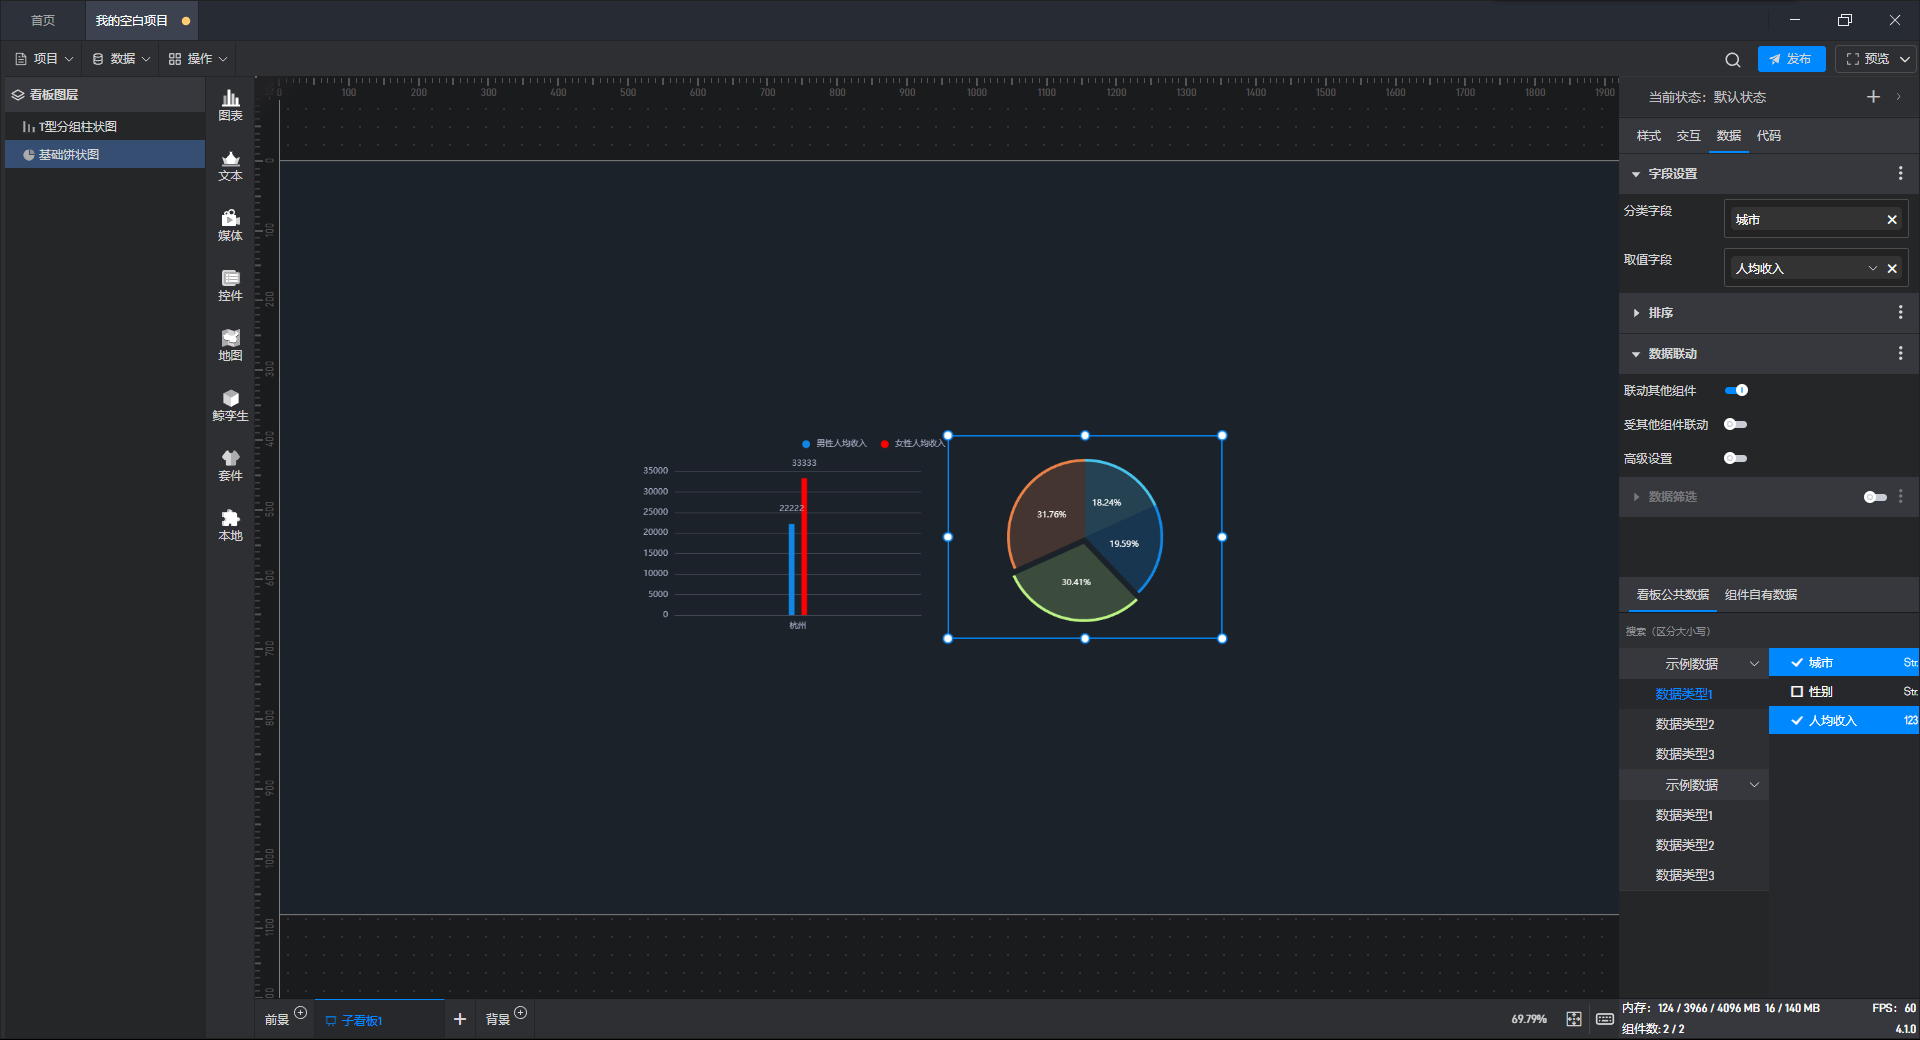
Task: Add a new state with plus icon
Action: [1873, 97]
